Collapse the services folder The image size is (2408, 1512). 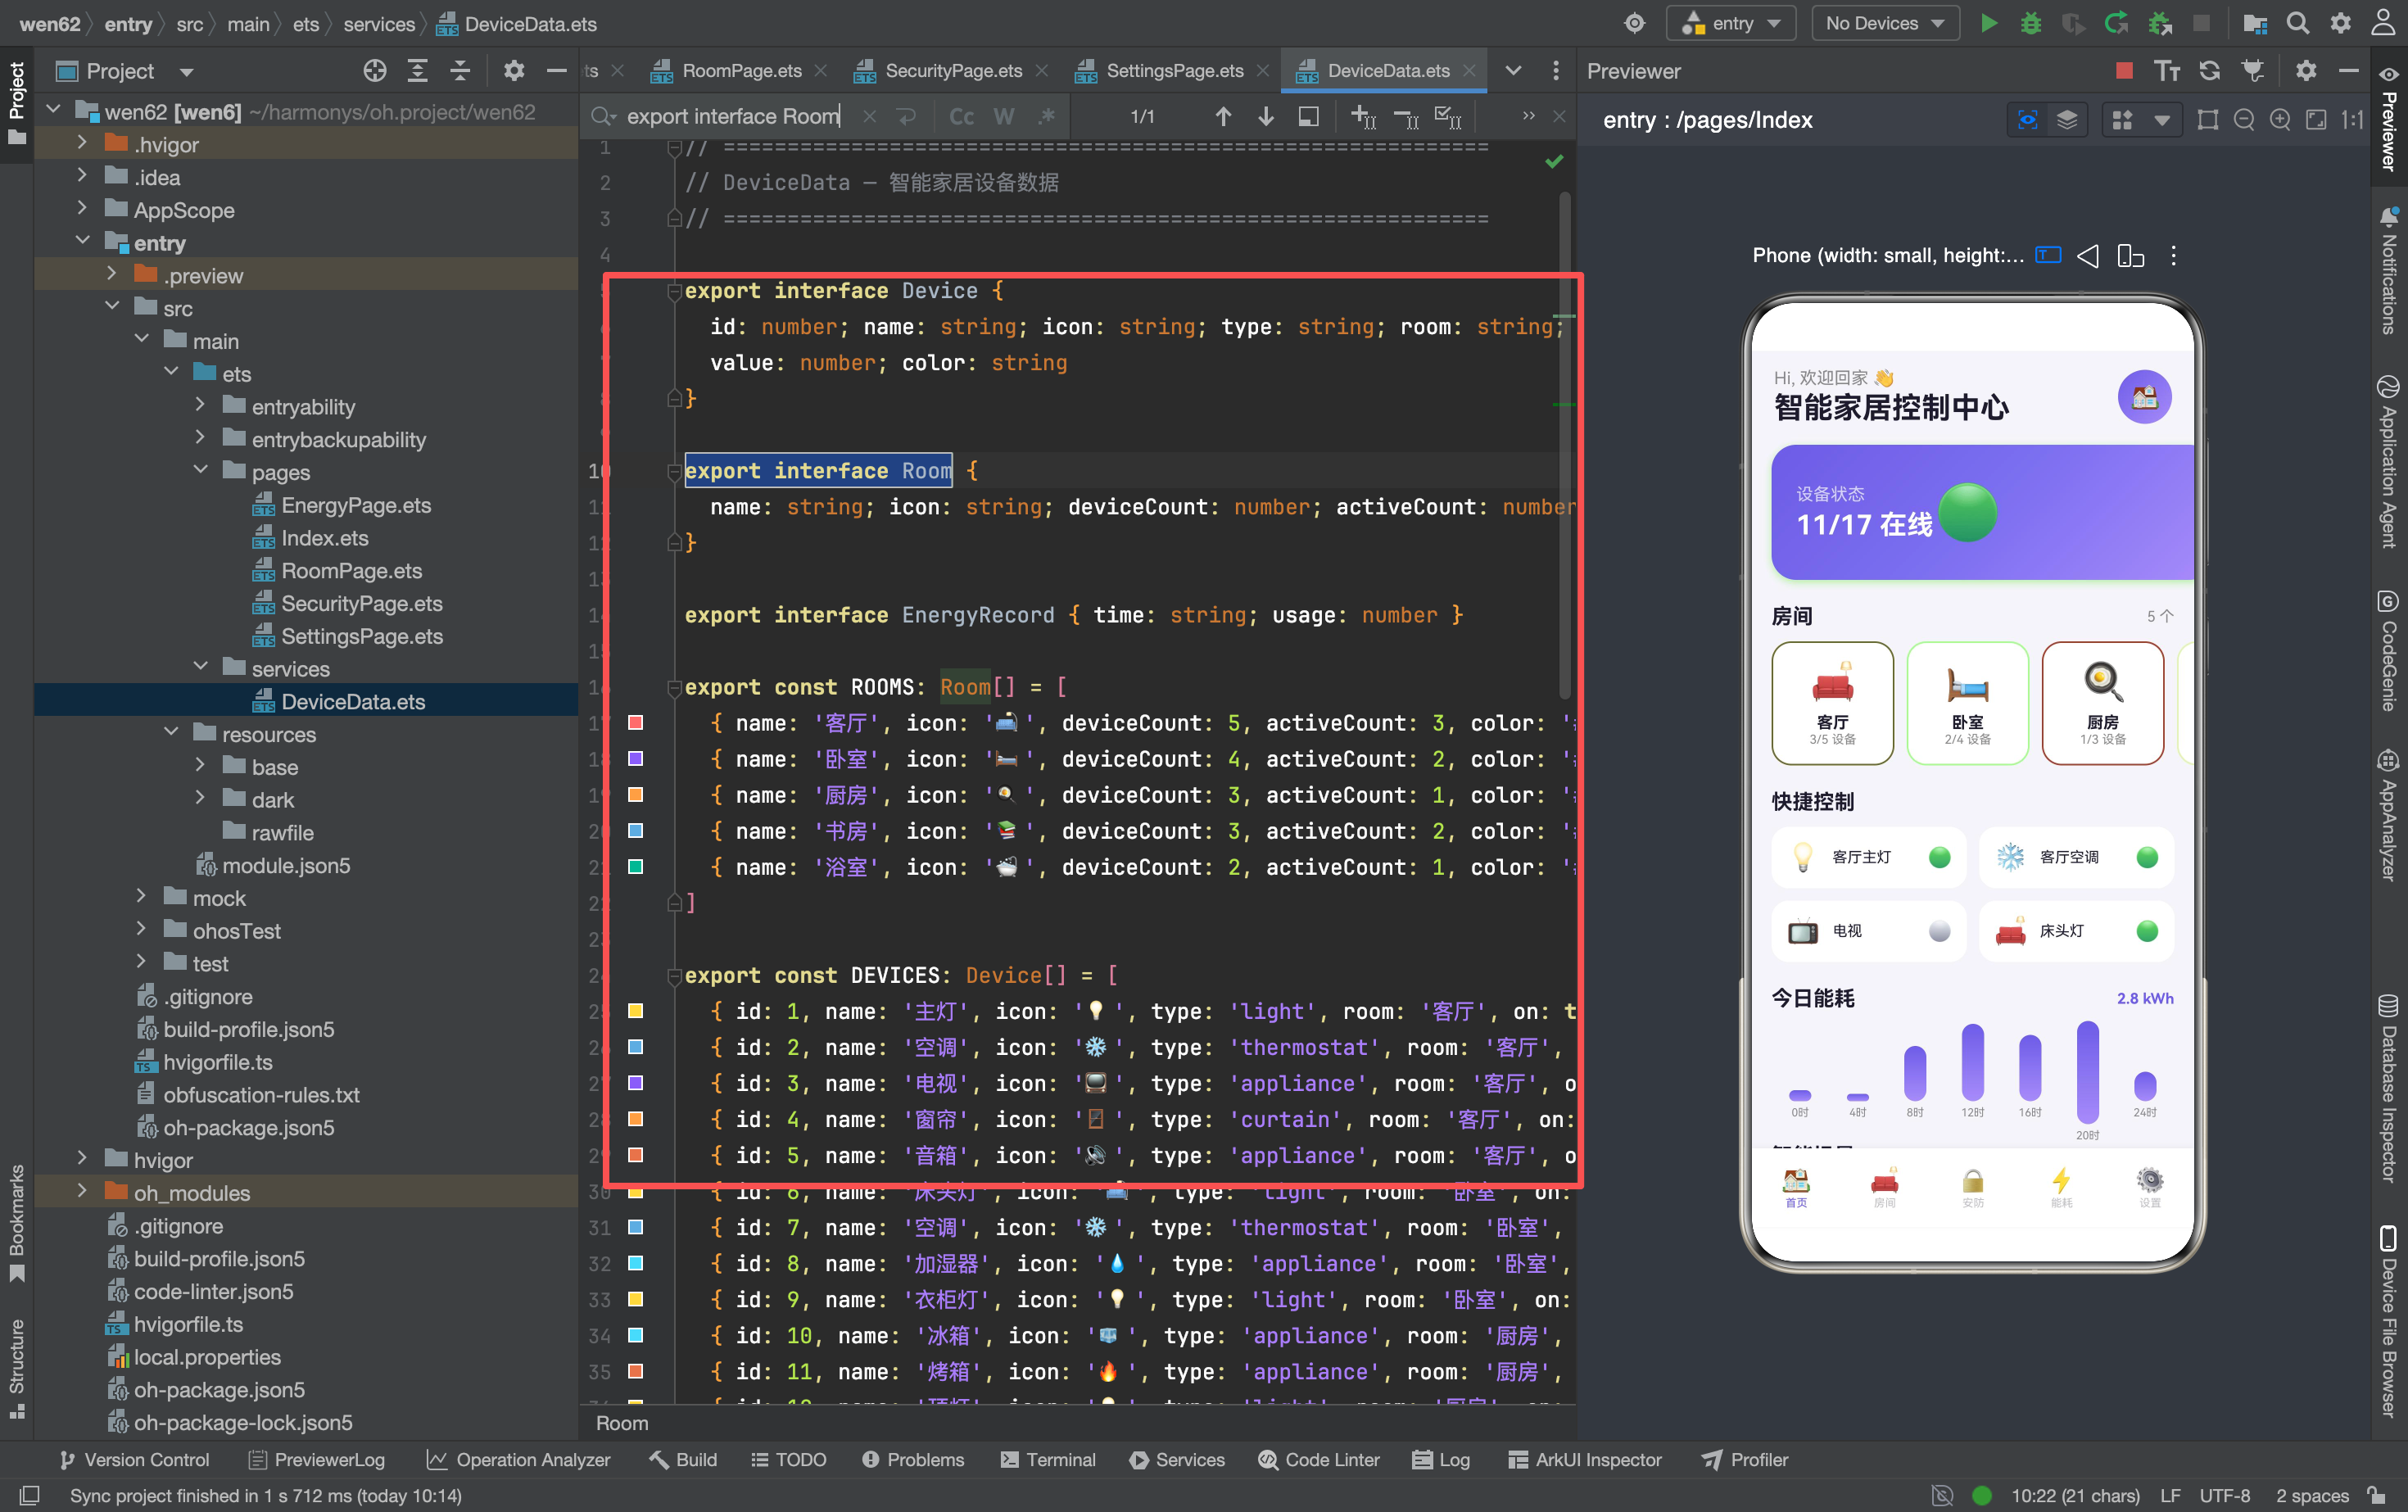pyautogui.click(x=200, y=667)
